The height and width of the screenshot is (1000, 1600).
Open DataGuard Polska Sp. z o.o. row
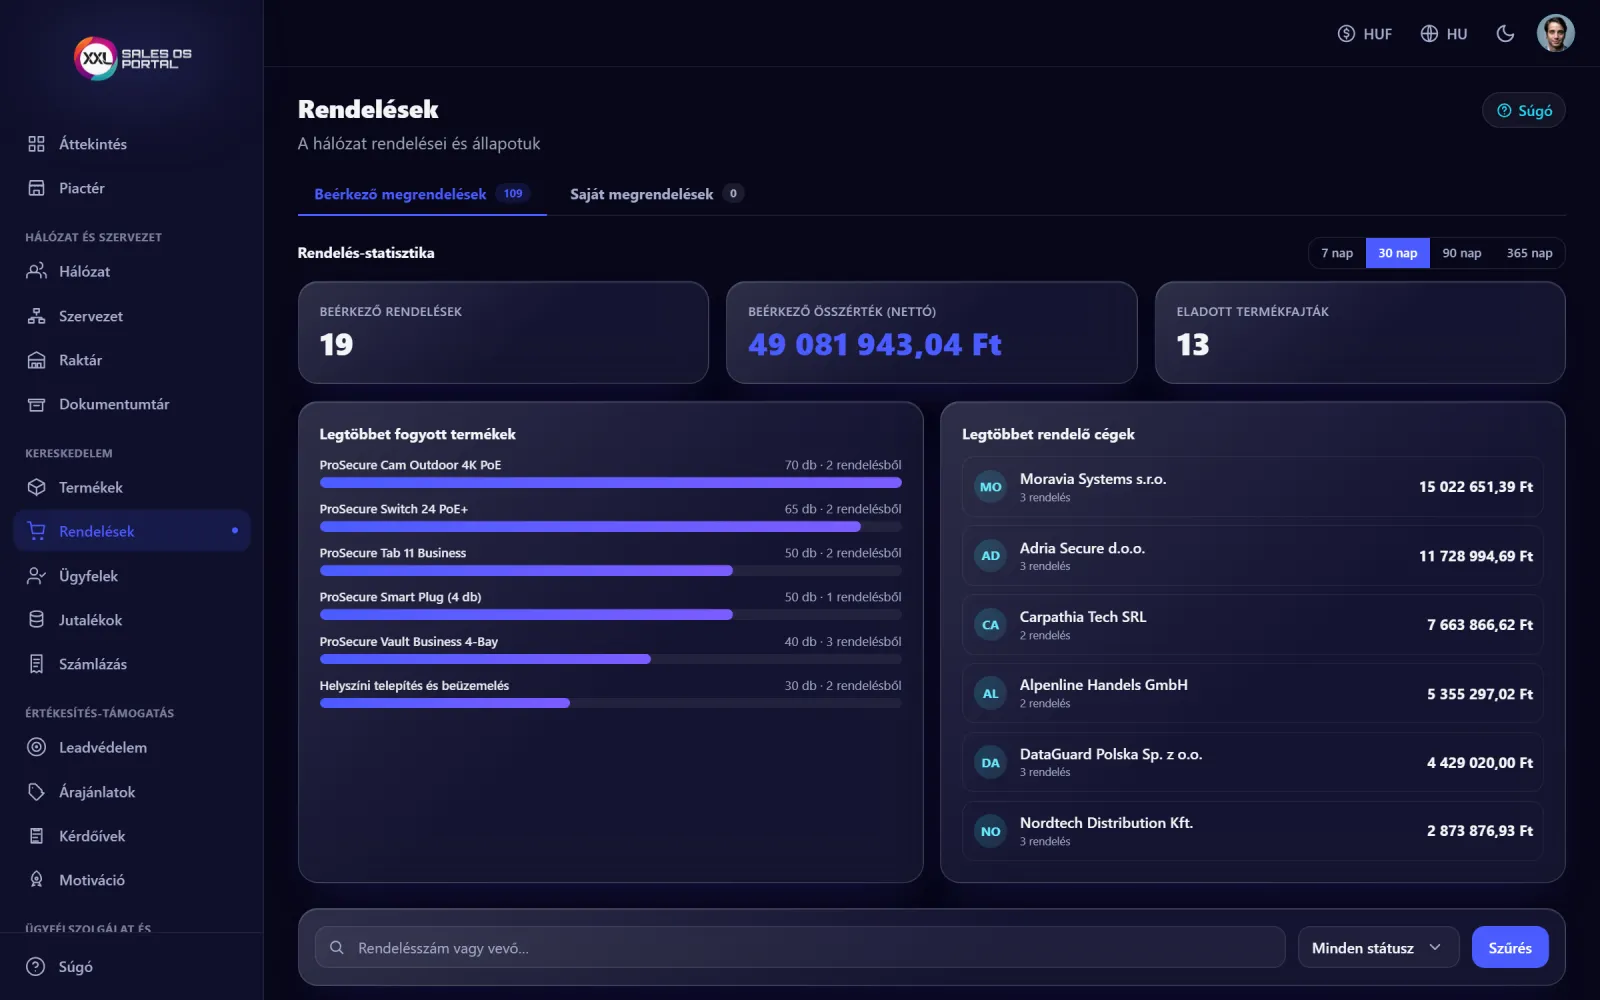point(1252,763)
